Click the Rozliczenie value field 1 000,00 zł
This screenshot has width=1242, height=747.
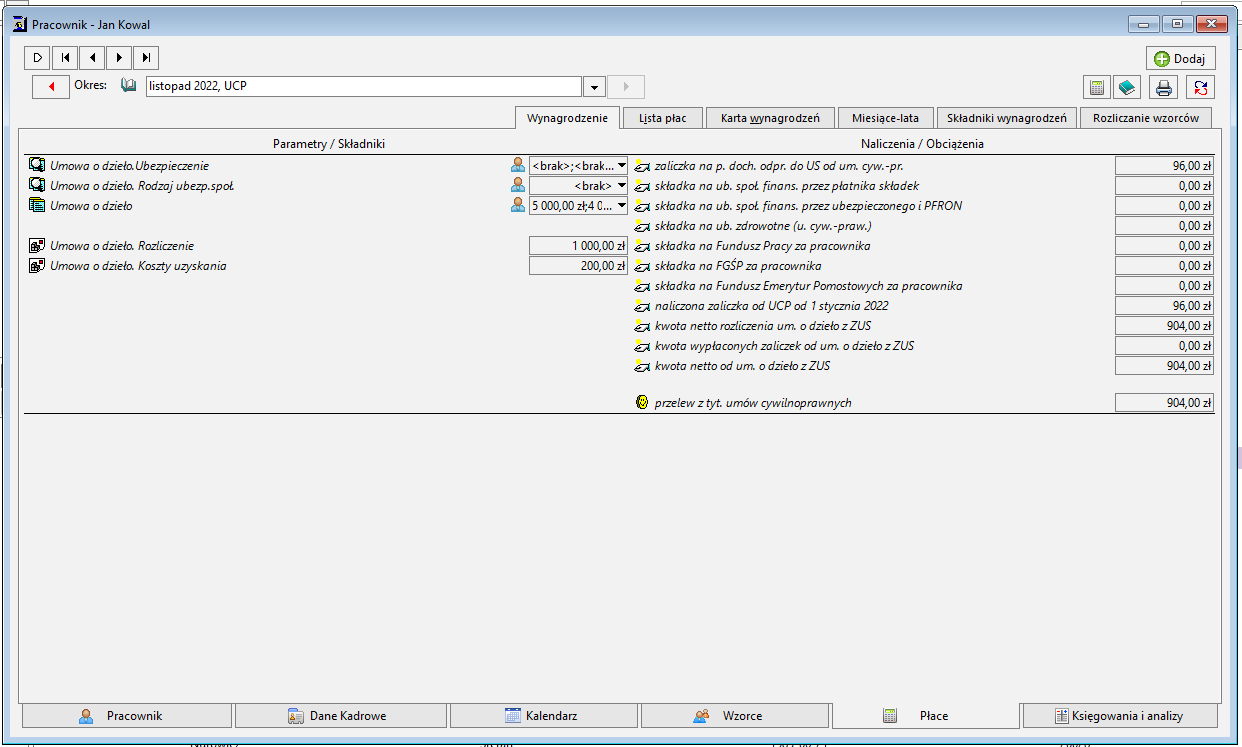pos(578,245)
